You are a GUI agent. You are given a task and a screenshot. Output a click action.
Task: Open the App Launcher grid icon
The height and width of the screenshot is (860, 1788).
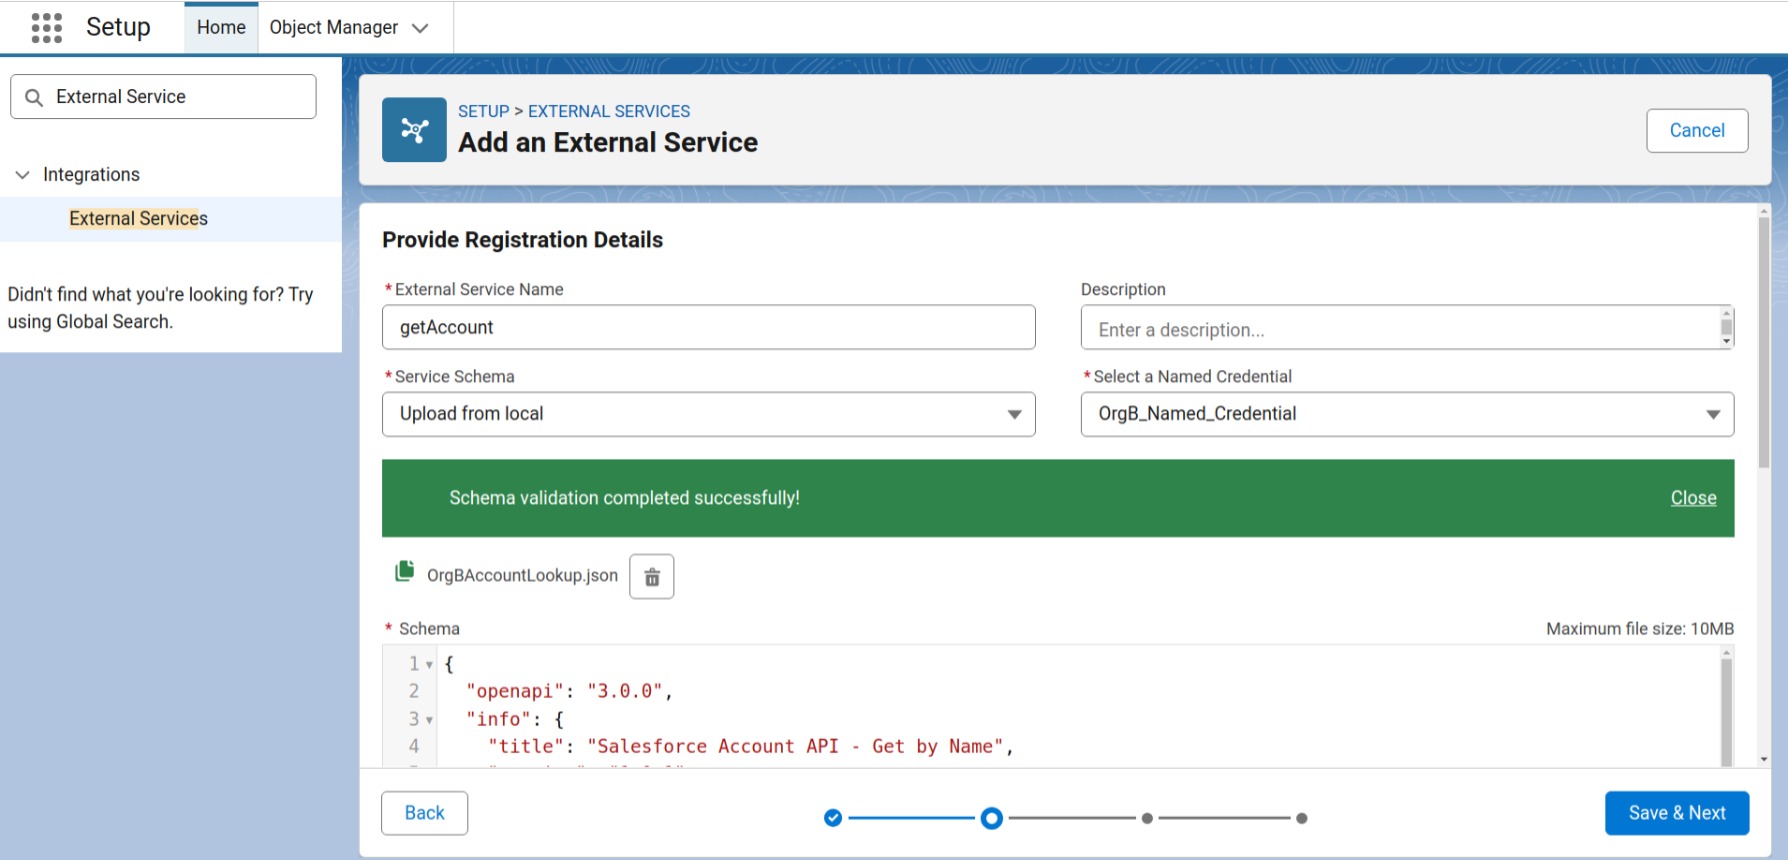[46, 28]
